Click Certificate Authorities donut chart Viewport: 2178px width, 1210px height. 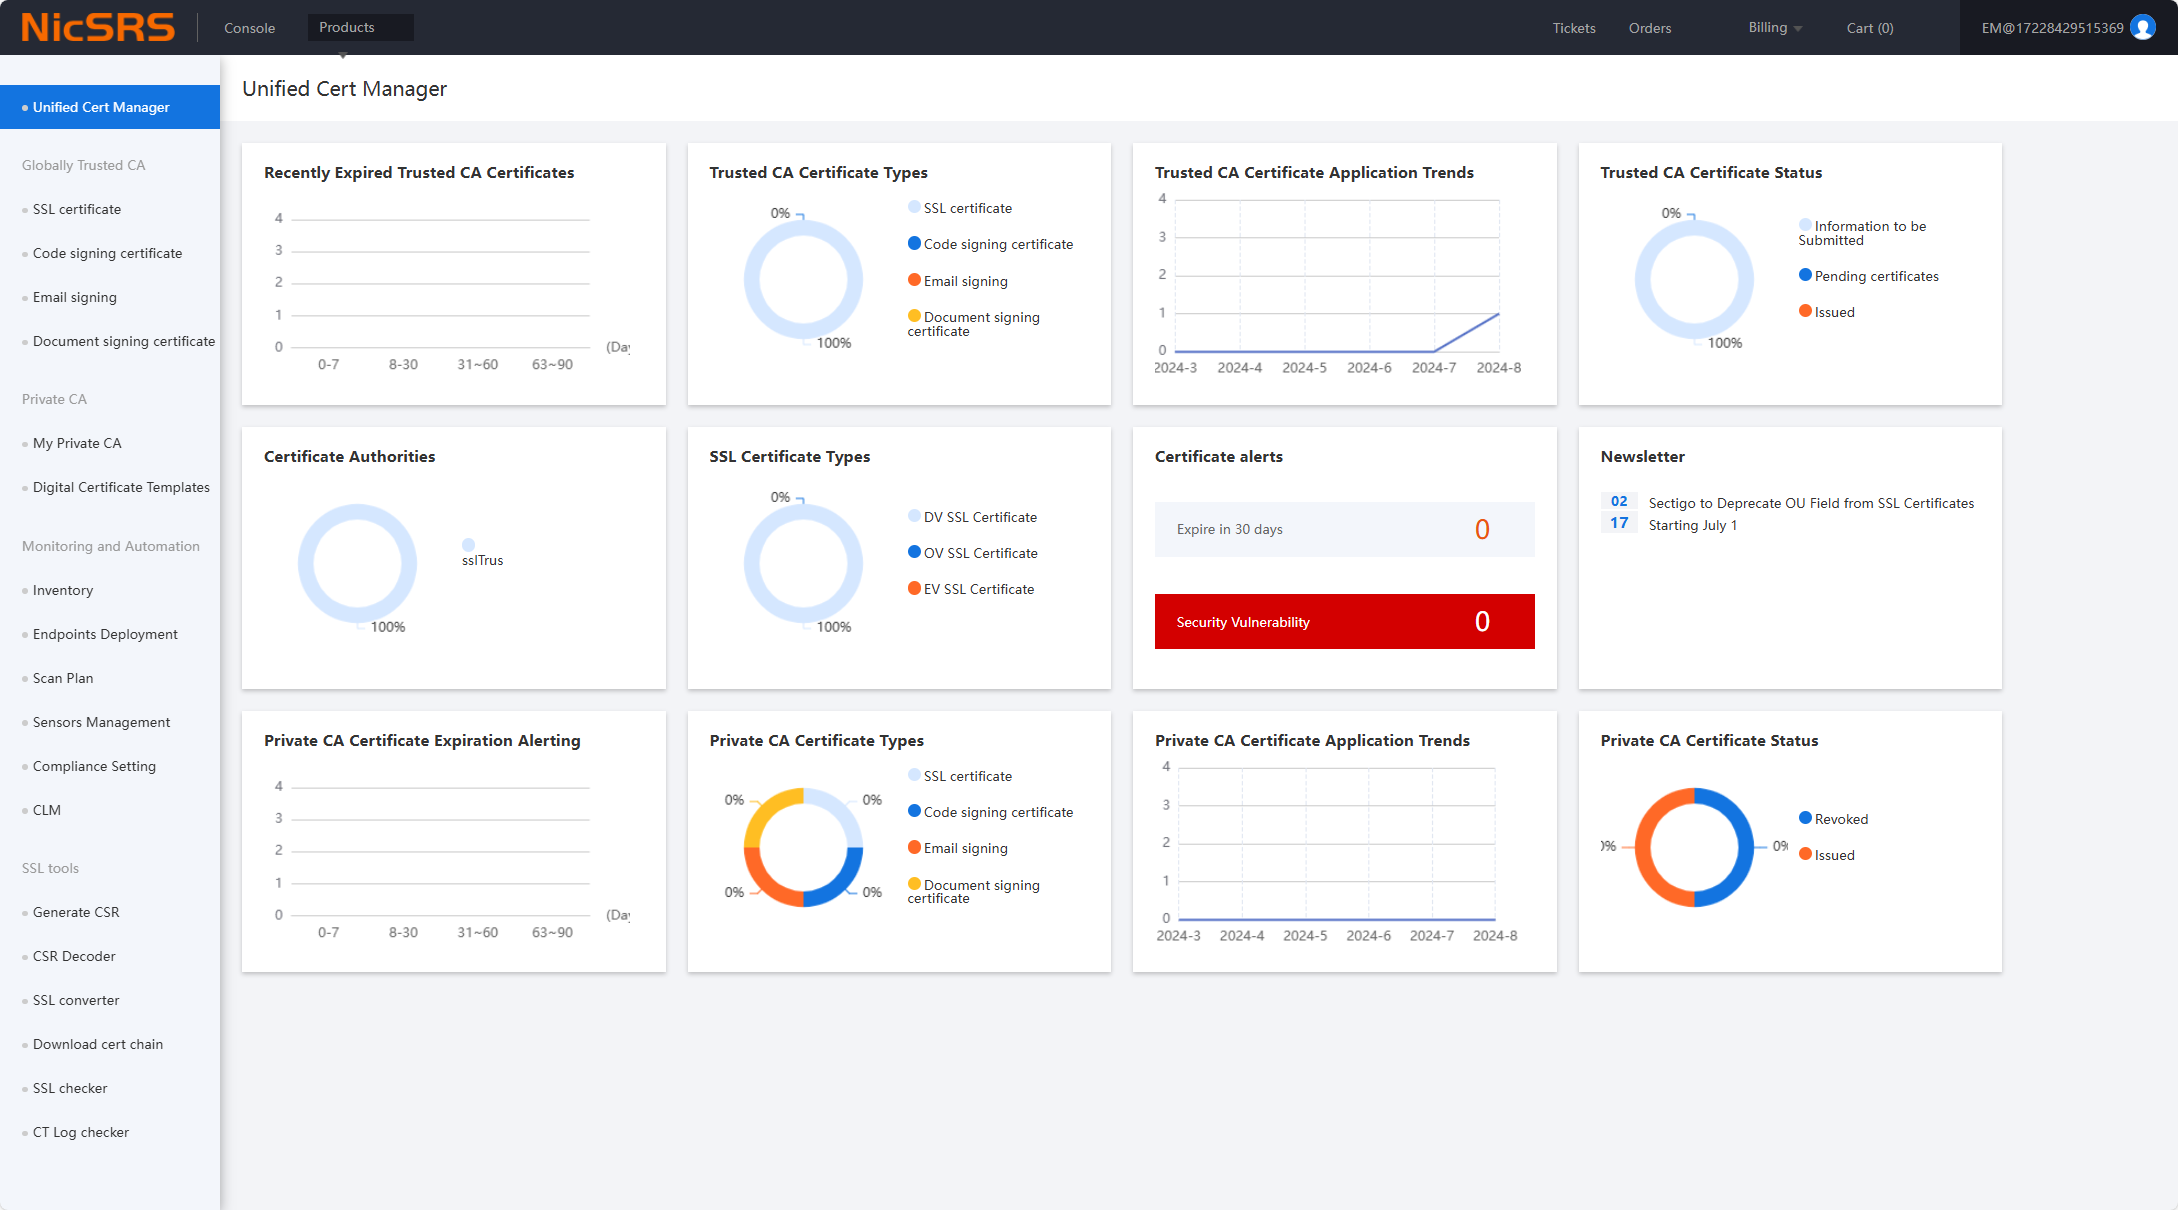[x=357, y=563]
